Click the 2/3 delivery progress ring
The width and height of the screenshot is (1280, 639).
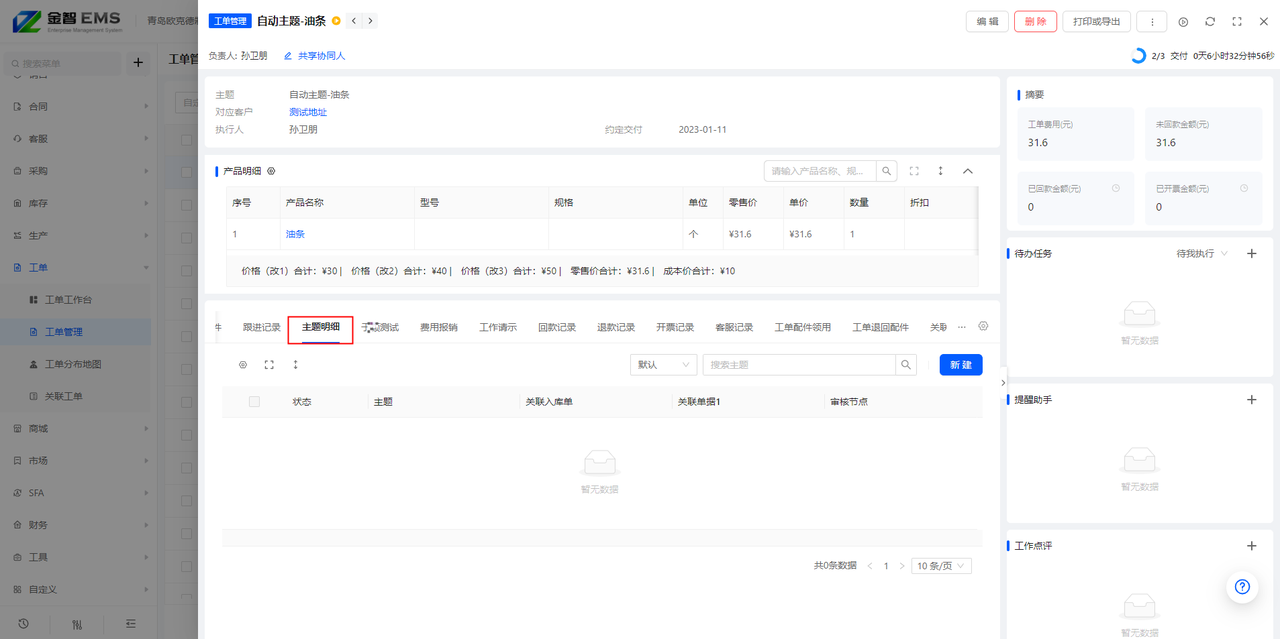(1138, 56)
